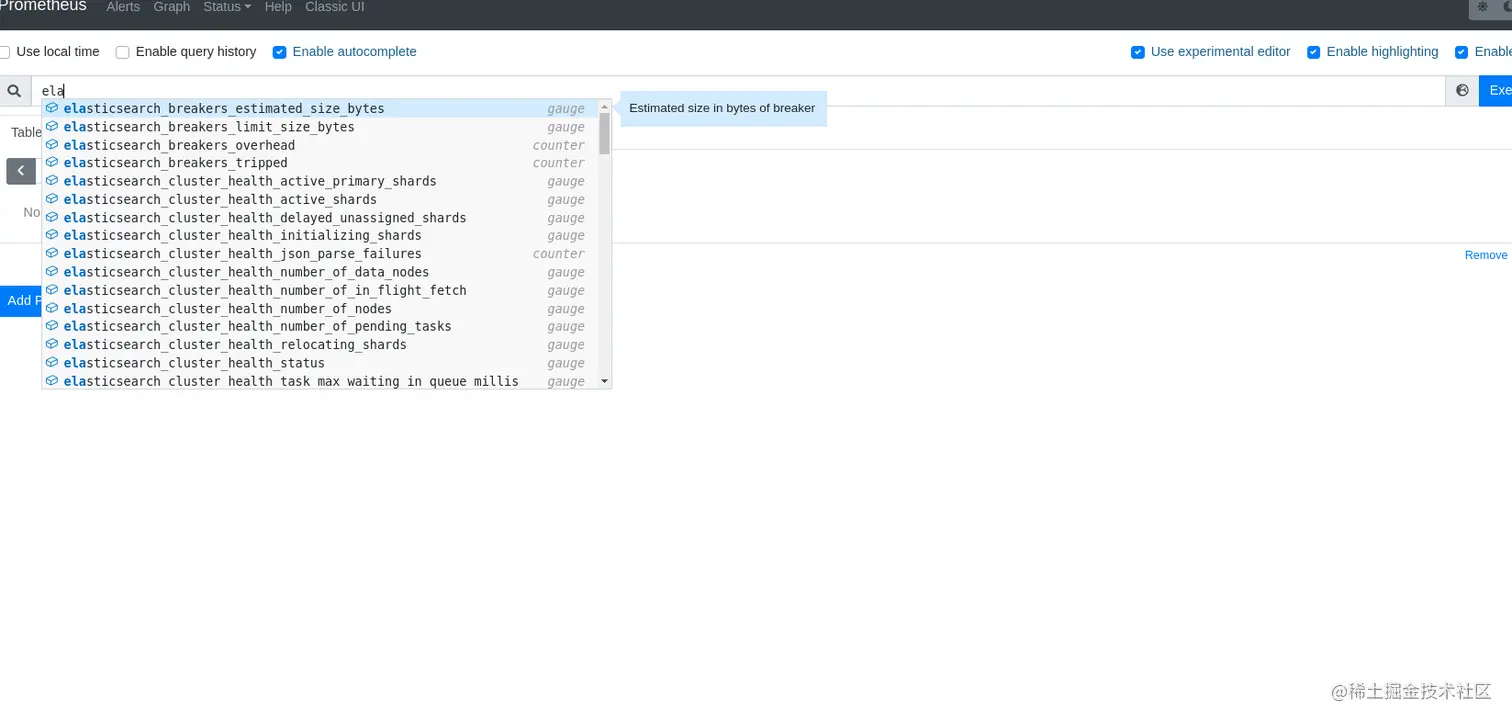Select elasticsearch_cluster_health_number_of_pending_tasks suggestion
The height and width of the screenshot is (722, 1512).
[x=321, y=326]
